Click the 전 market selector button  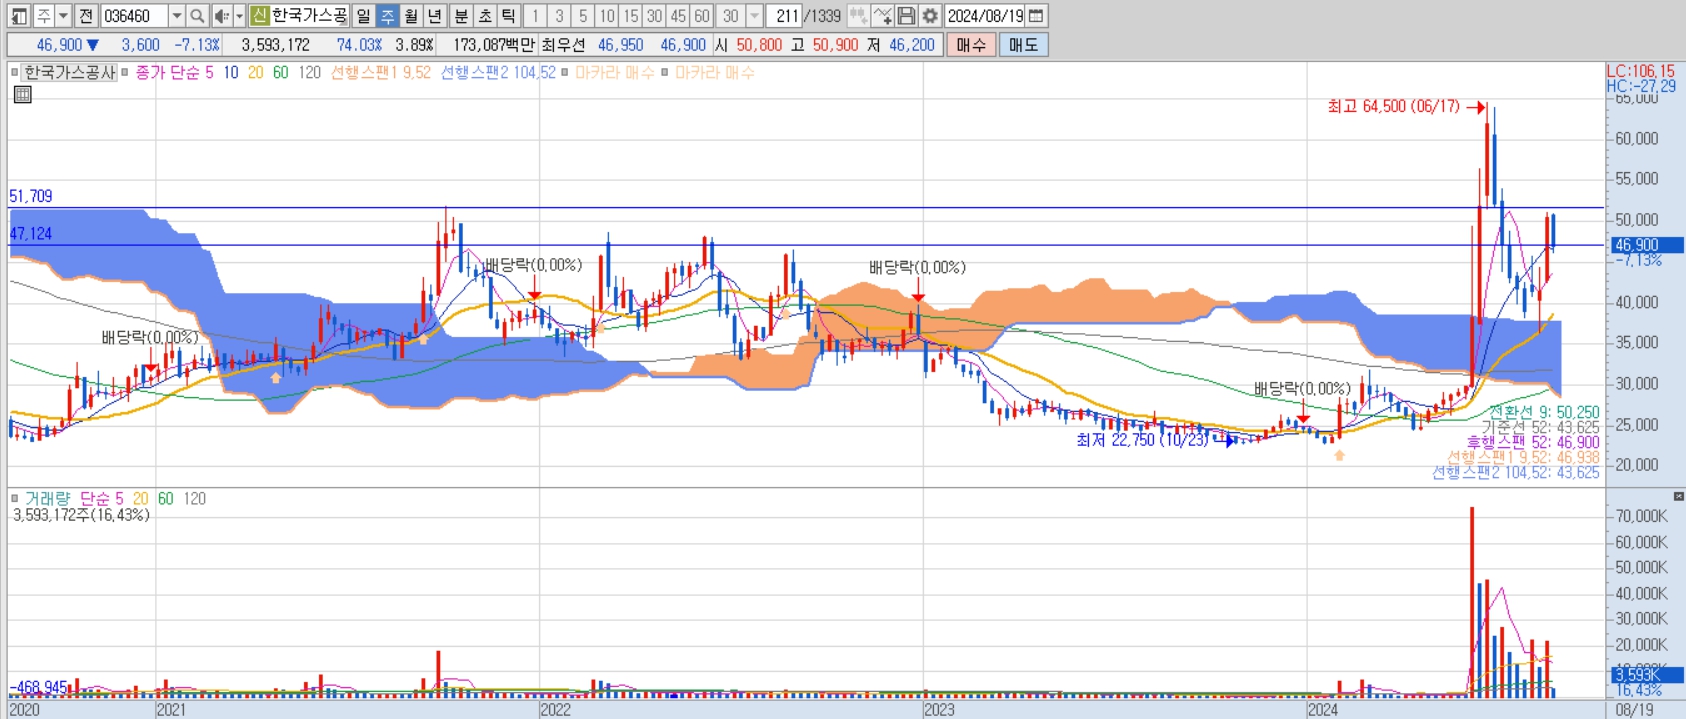(86, 16)
